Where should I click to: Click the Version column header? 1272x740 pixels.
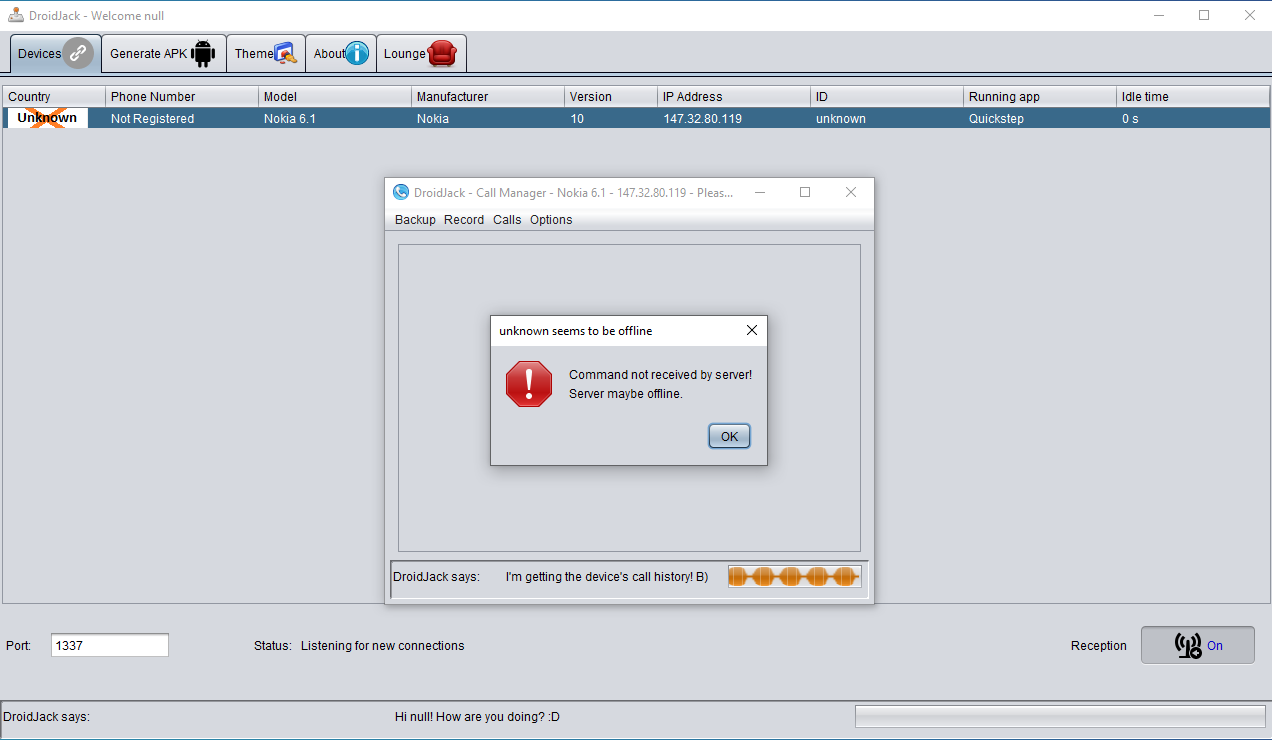point(610,97)
